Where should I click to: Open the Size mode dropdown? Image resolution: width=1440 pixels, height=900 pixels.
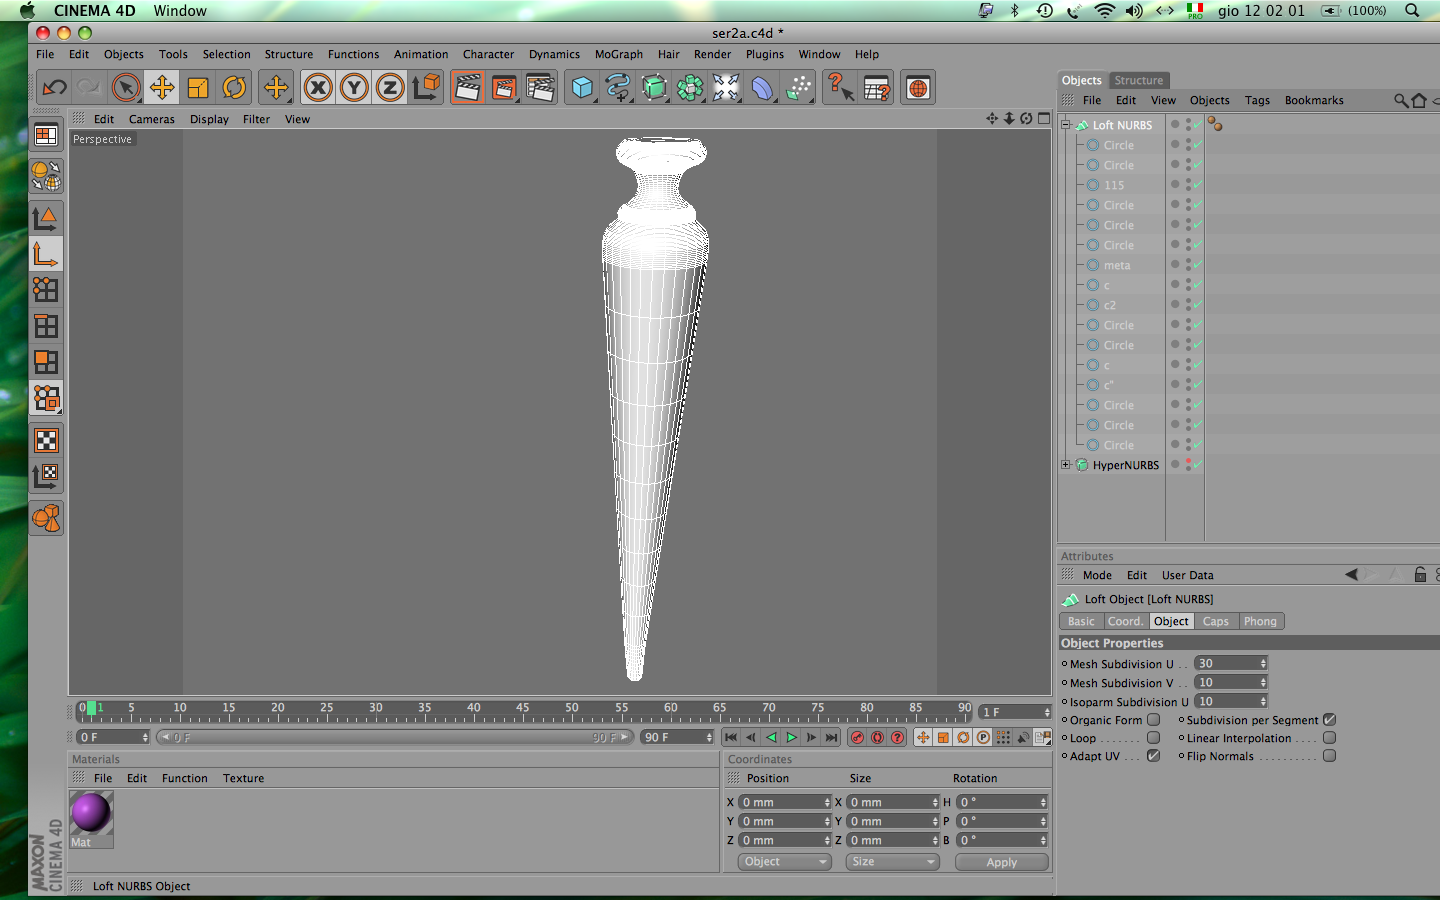pyautogui.click(x=893, y=862)
